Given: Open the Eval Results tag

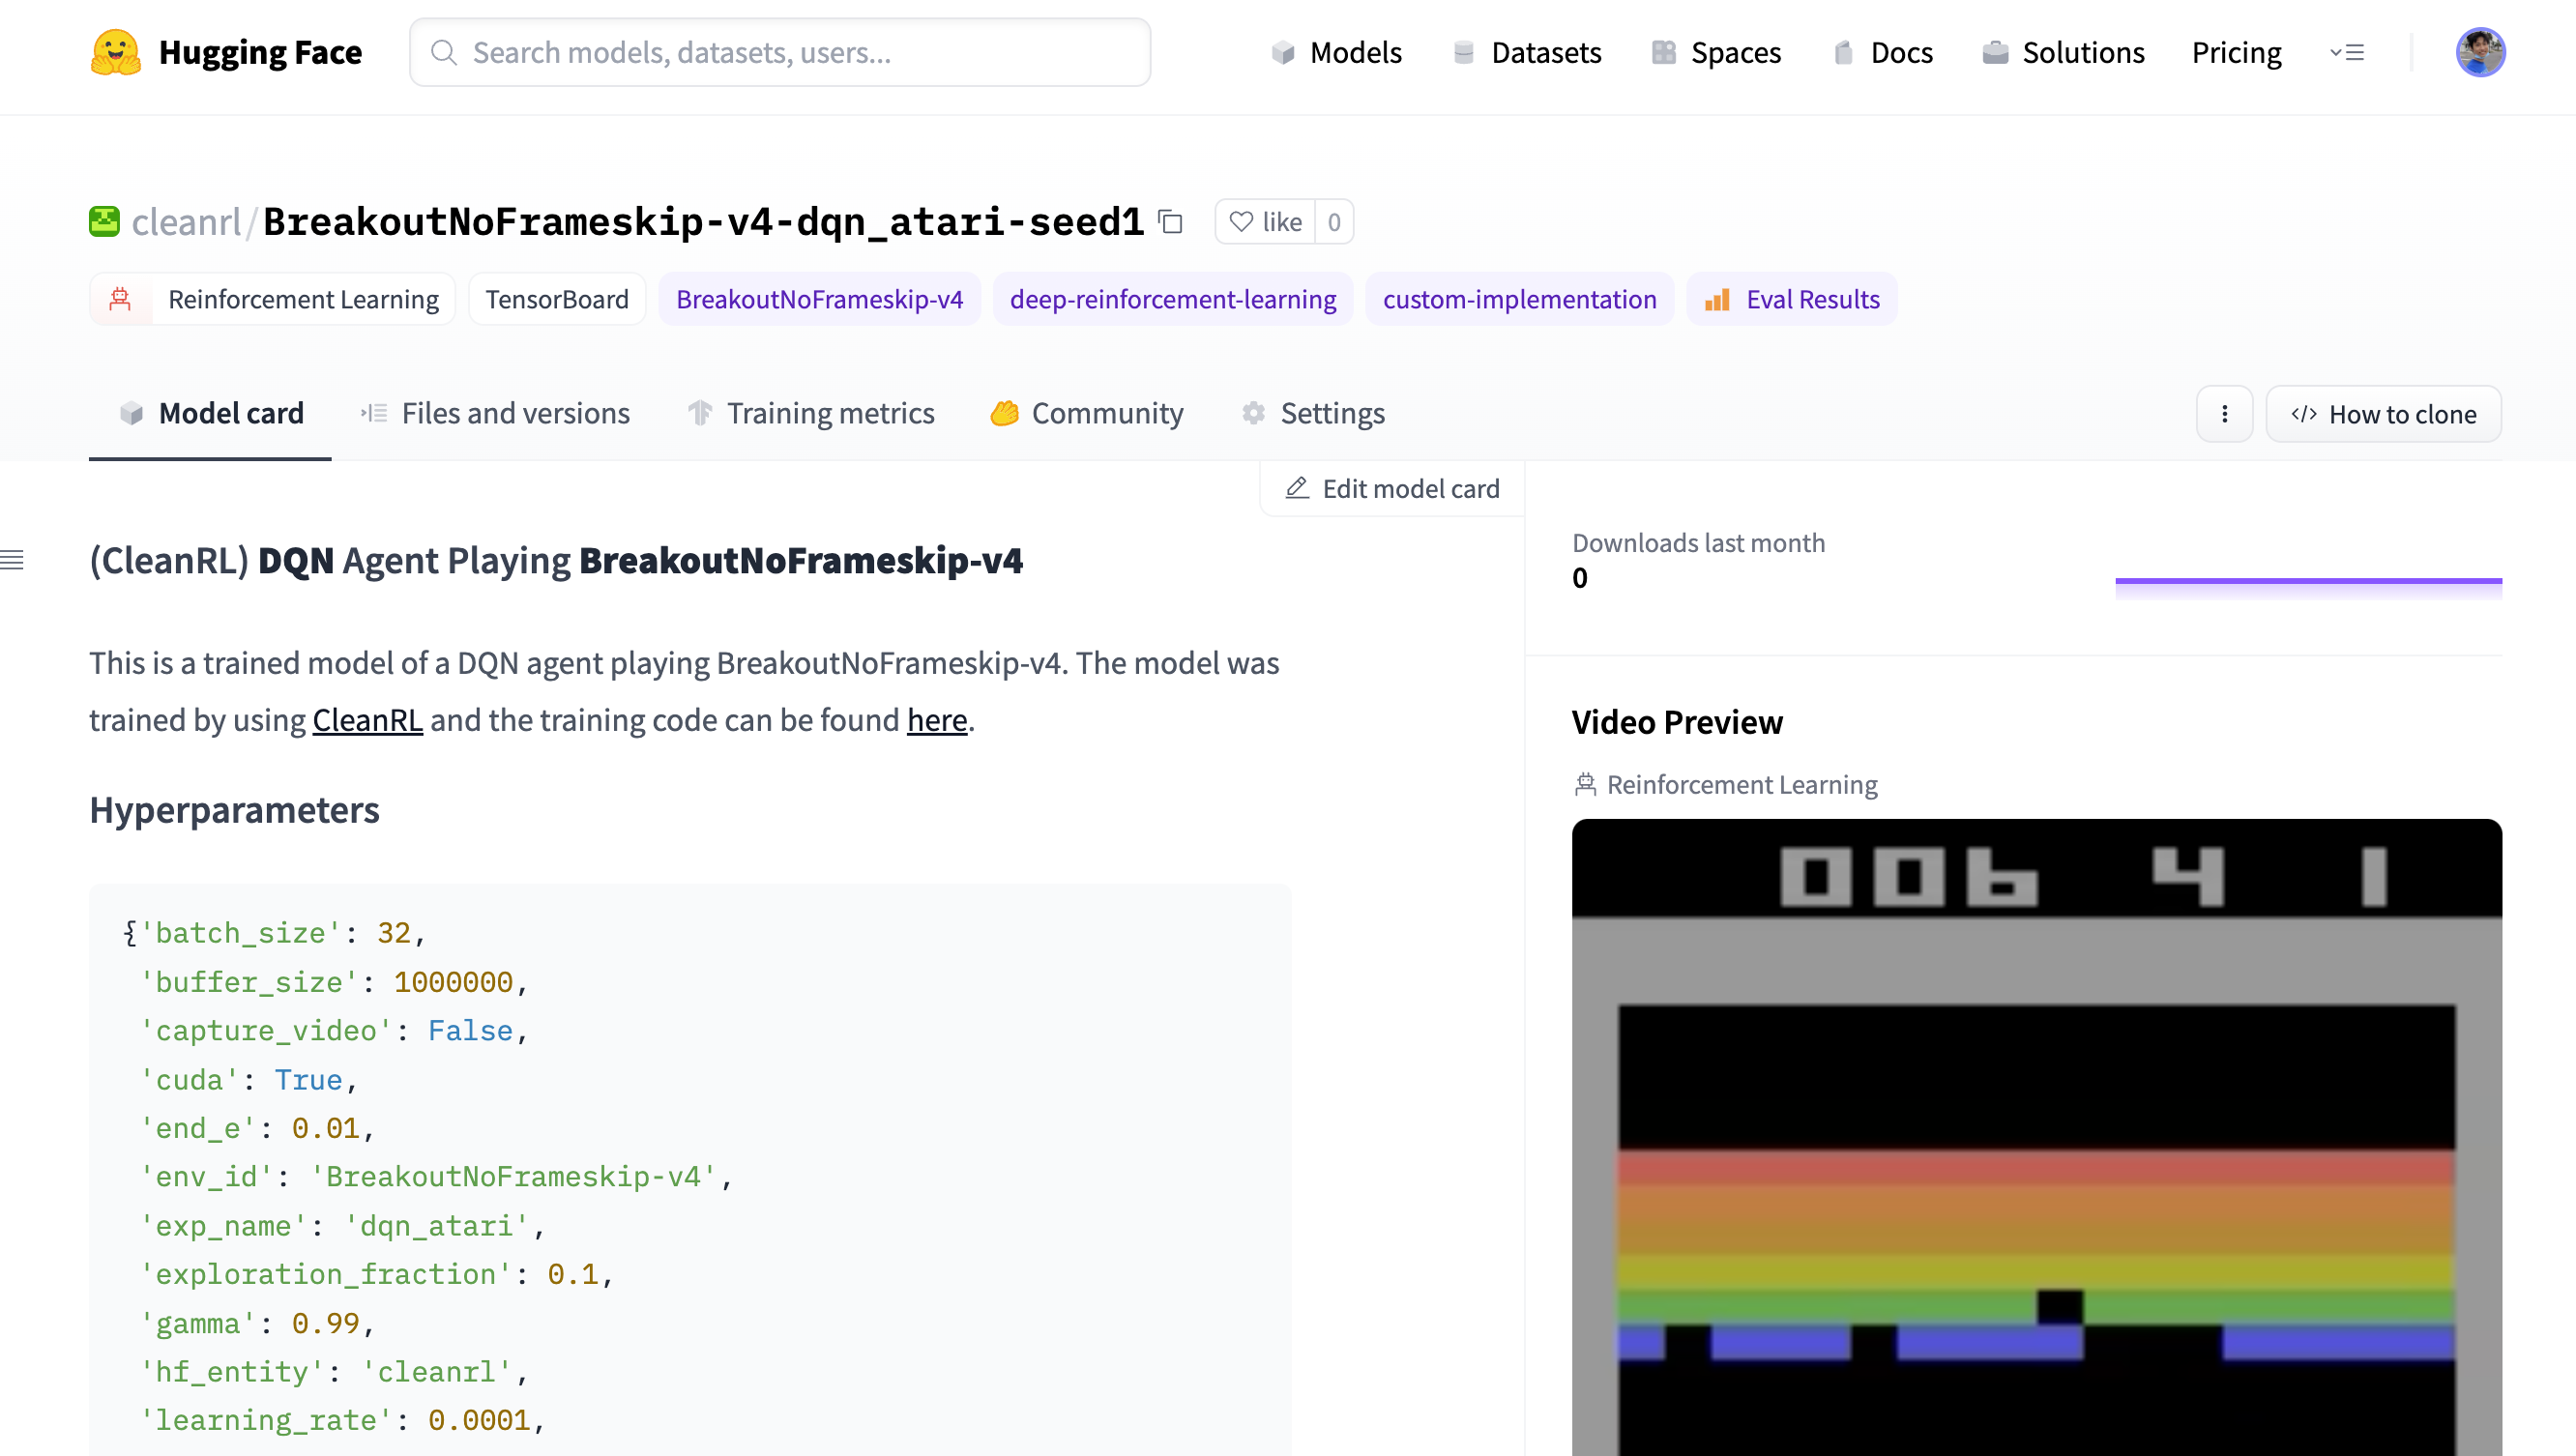Looking at the screenshot, I should [1791, 299].
